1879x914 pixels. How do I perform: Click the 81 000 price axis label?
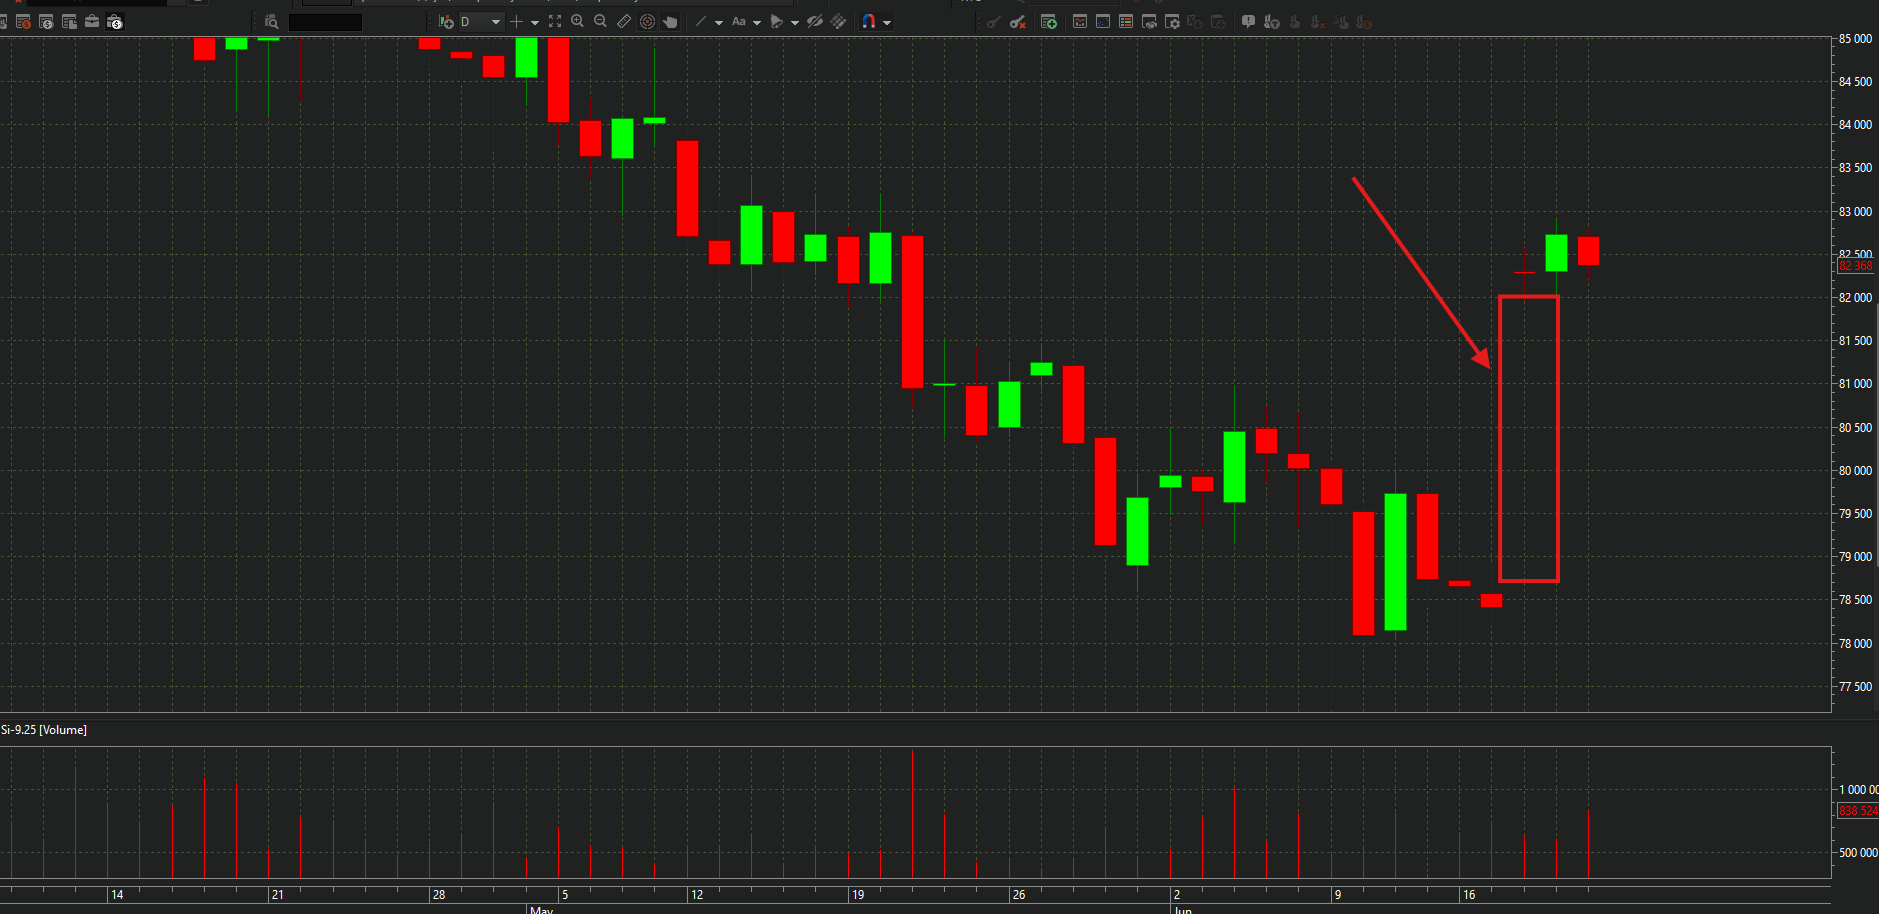point(1855,384)
